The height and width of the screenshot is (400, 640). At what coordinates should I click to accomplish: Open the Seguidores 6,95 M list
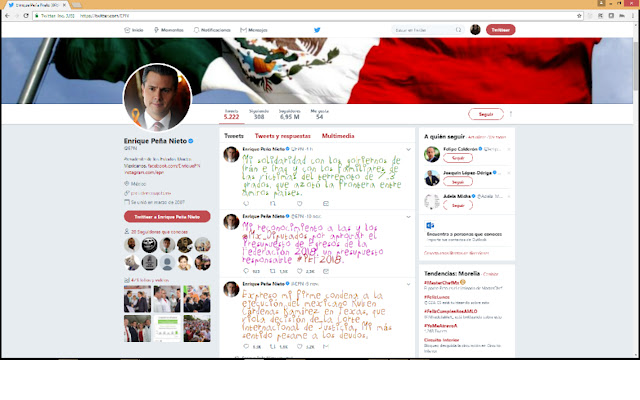click(289, 114)
